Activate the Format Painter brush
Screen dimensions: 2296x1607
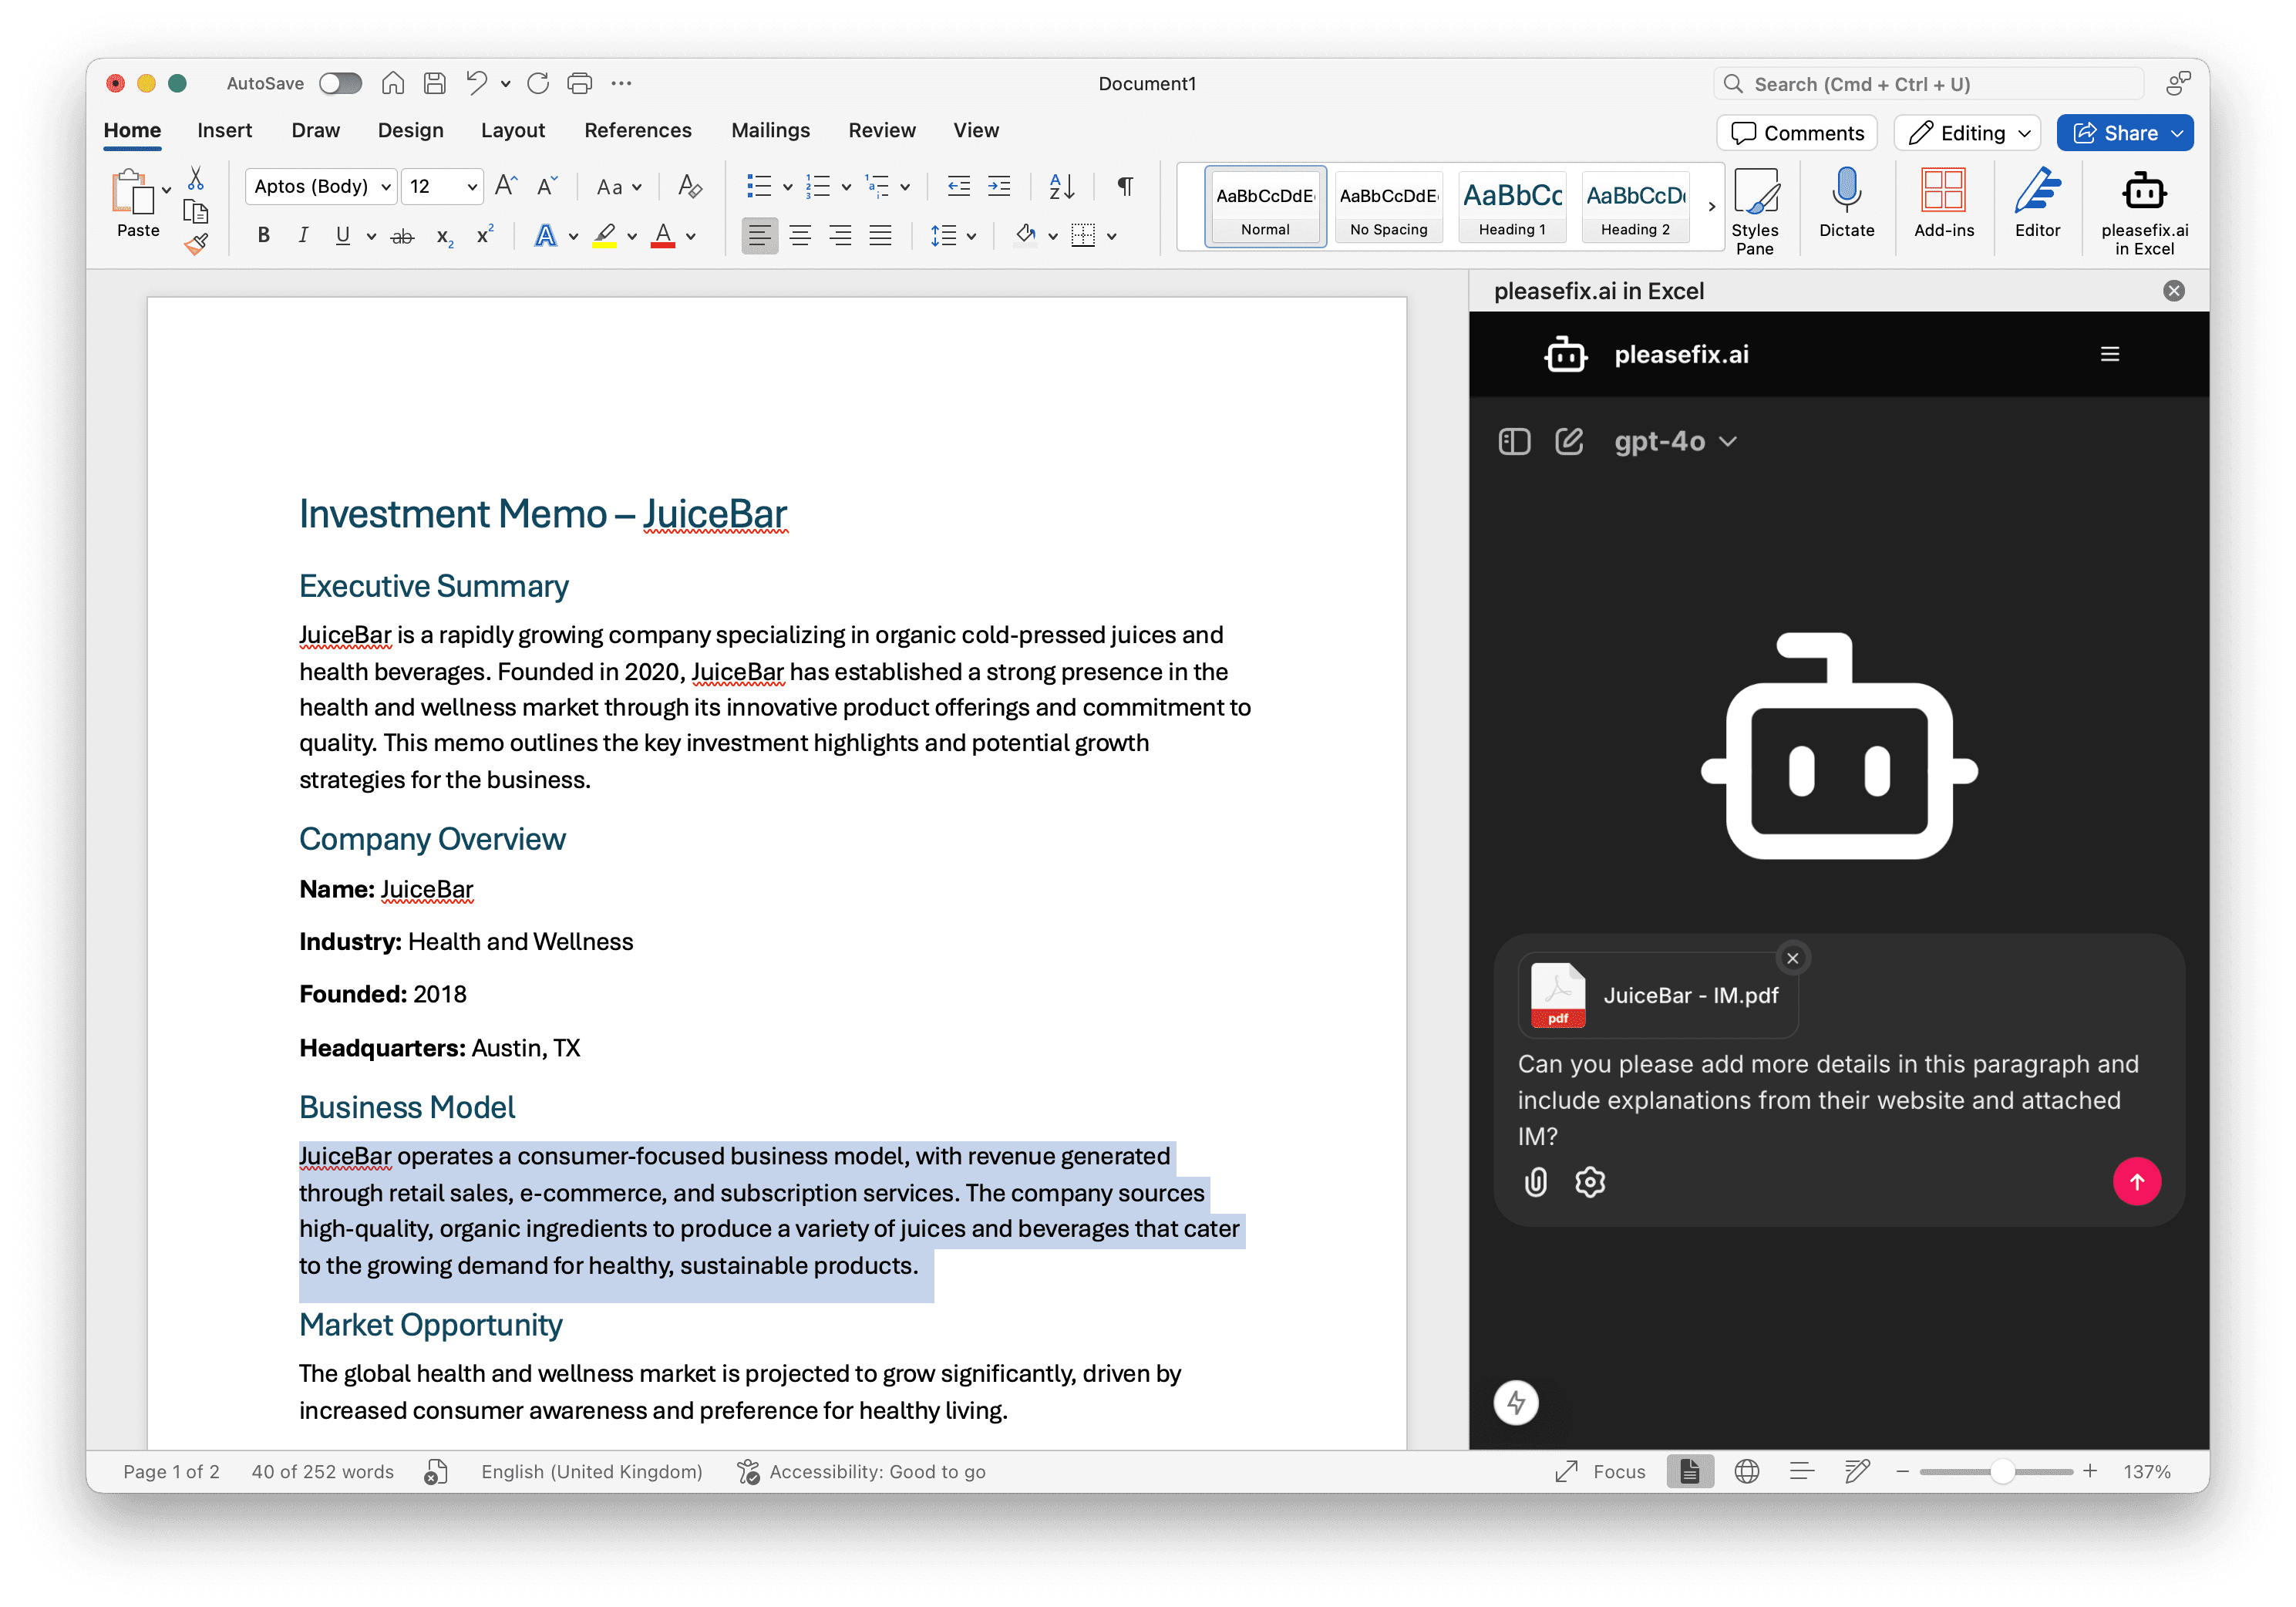pos(196,243)
